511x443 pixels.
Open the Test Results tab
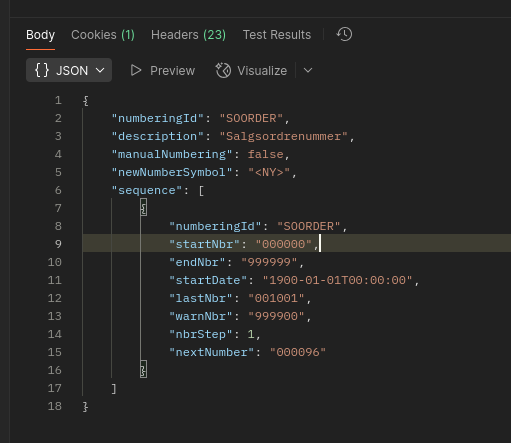(x=277, y=35)
